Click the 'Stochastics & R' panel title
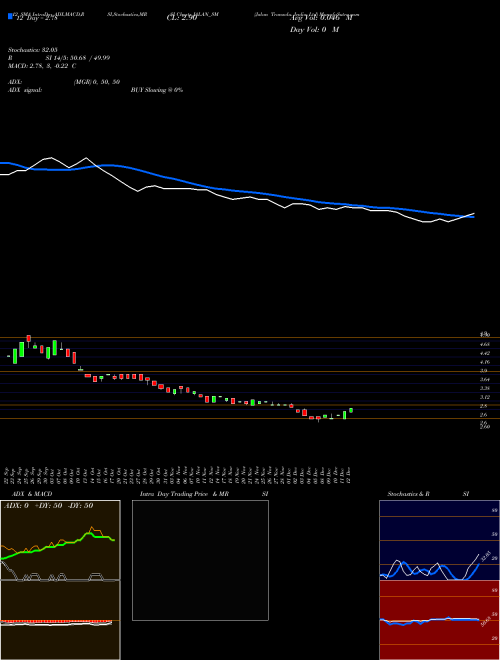500x660 pixels. pyautogui.click(x=408, y=494)
